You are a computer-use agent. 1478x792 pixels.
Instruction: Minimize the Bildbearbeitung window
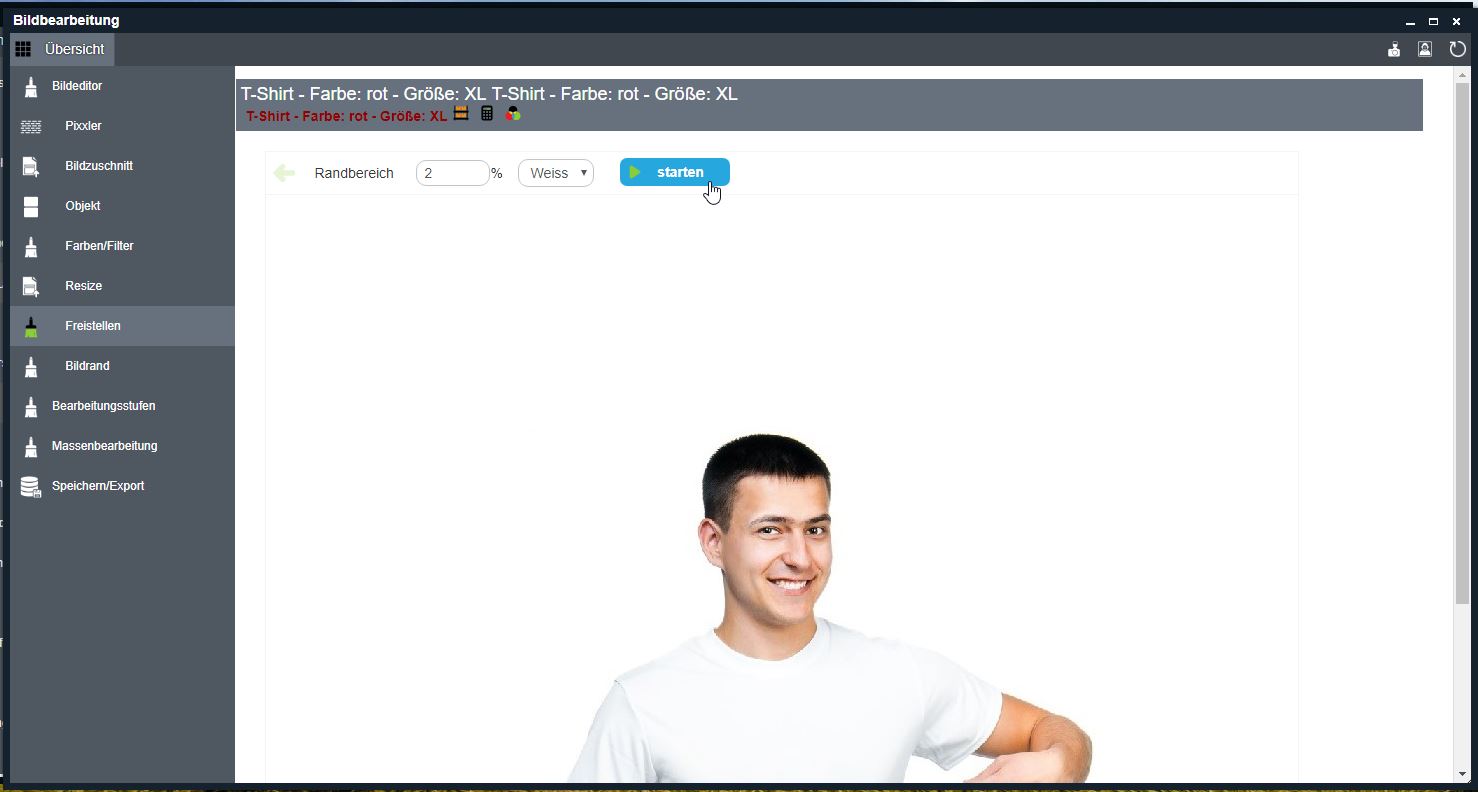1410,21
